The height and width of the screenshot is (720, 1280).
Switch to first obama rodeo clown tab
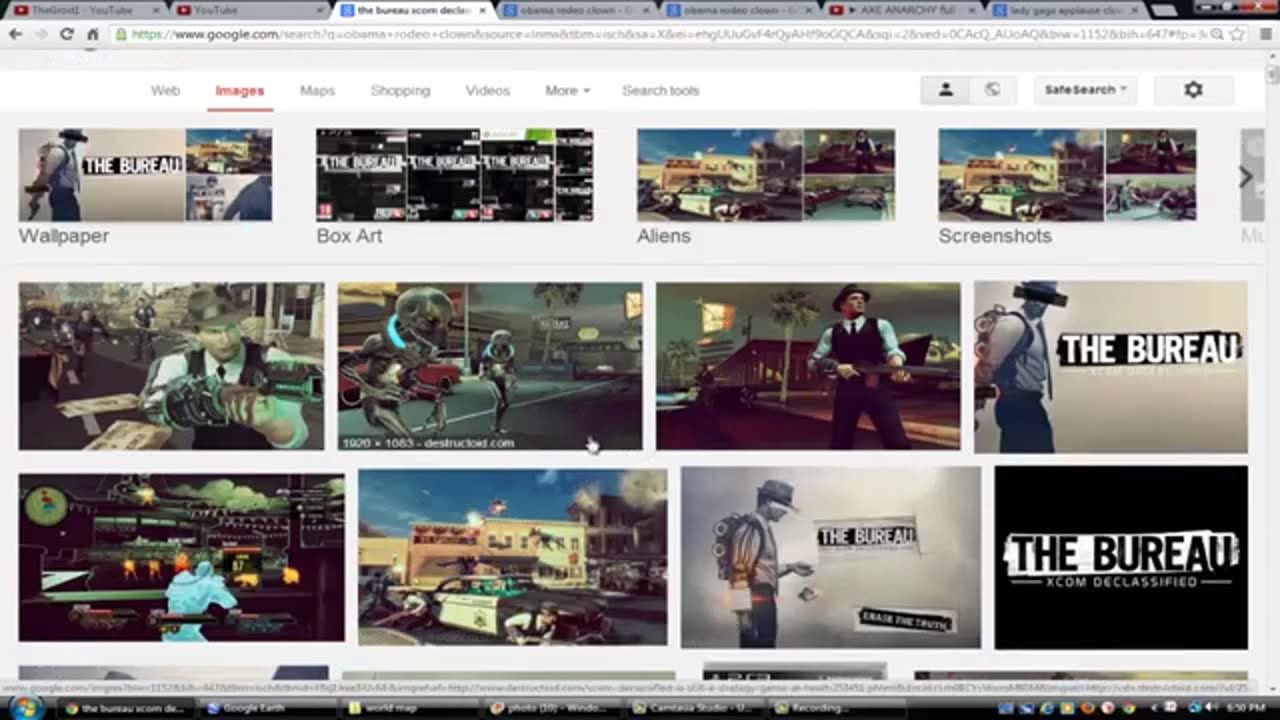[x=573, y=10]
